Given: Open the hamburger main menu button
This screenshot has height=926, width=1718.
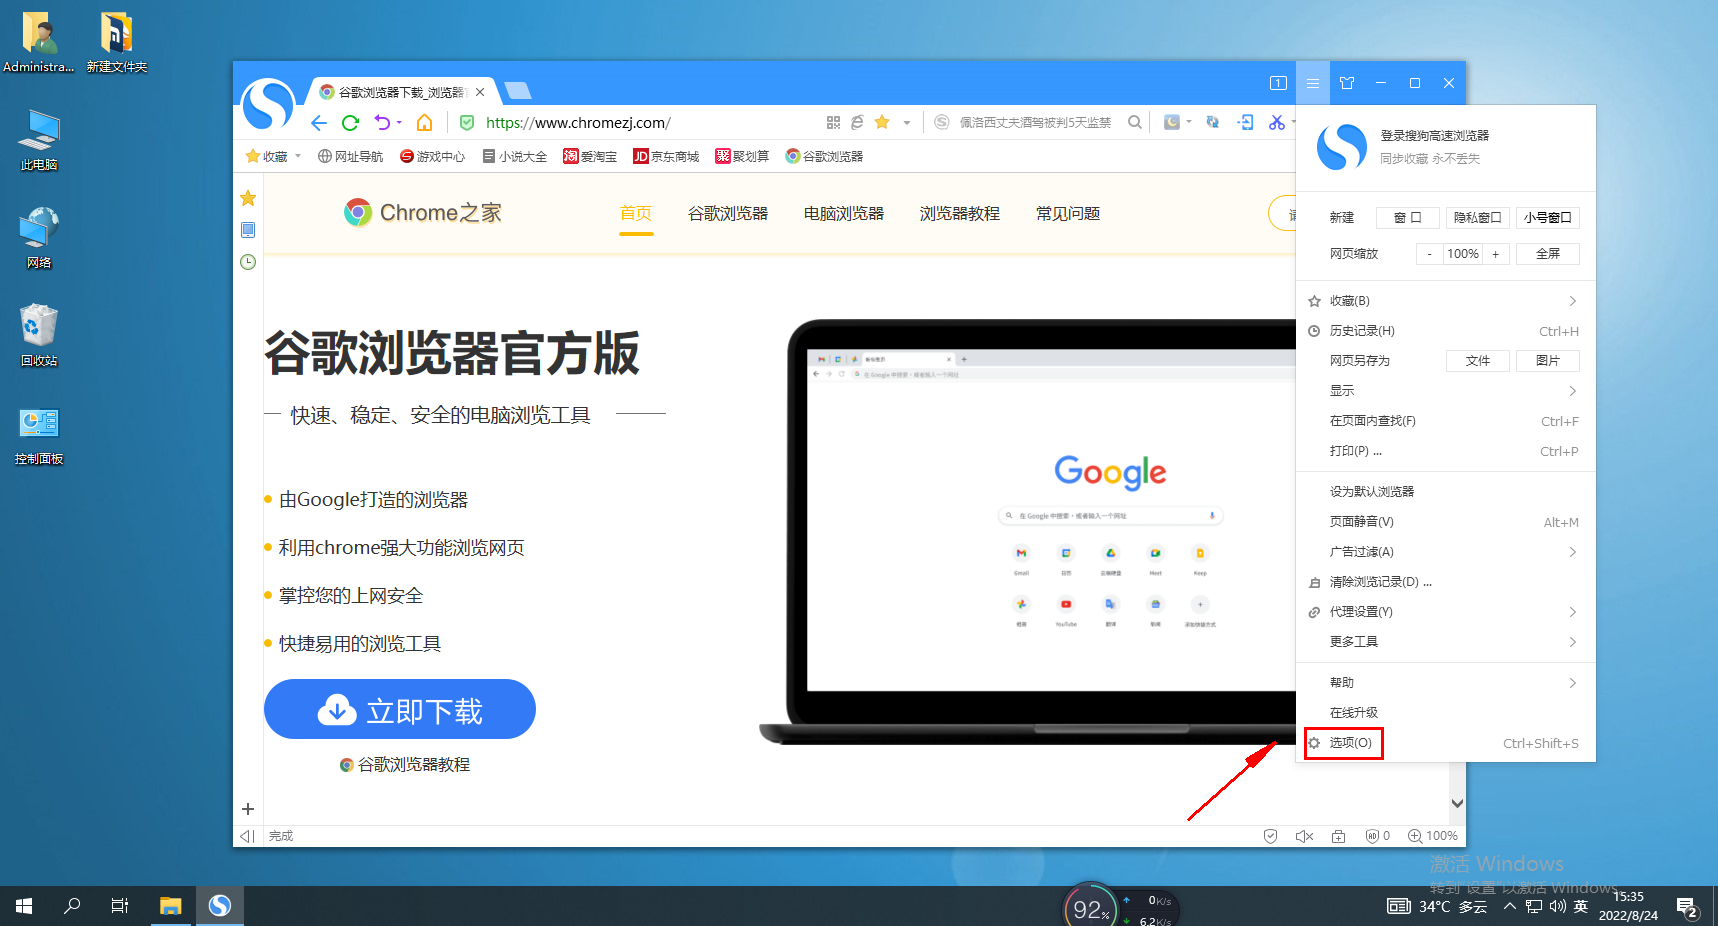Looking at the screenshot, I should 1313,83.
